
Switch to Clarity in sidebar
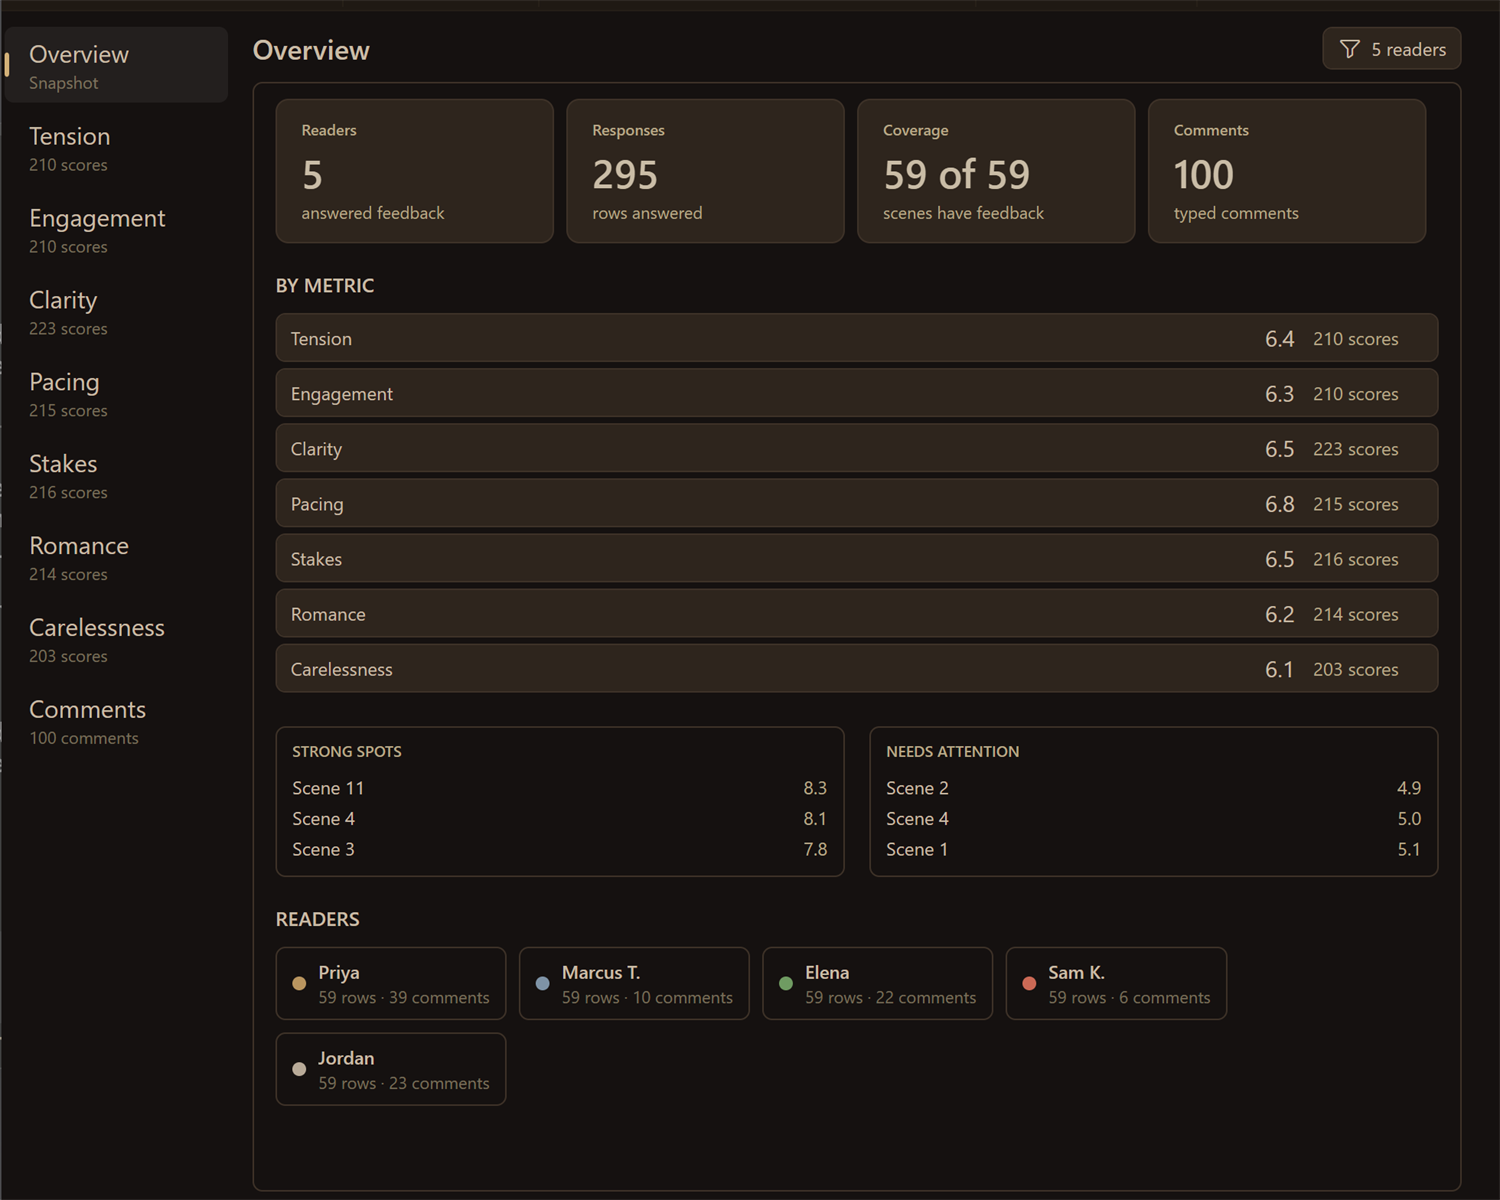pyautogui.click(x=116, y=312)
